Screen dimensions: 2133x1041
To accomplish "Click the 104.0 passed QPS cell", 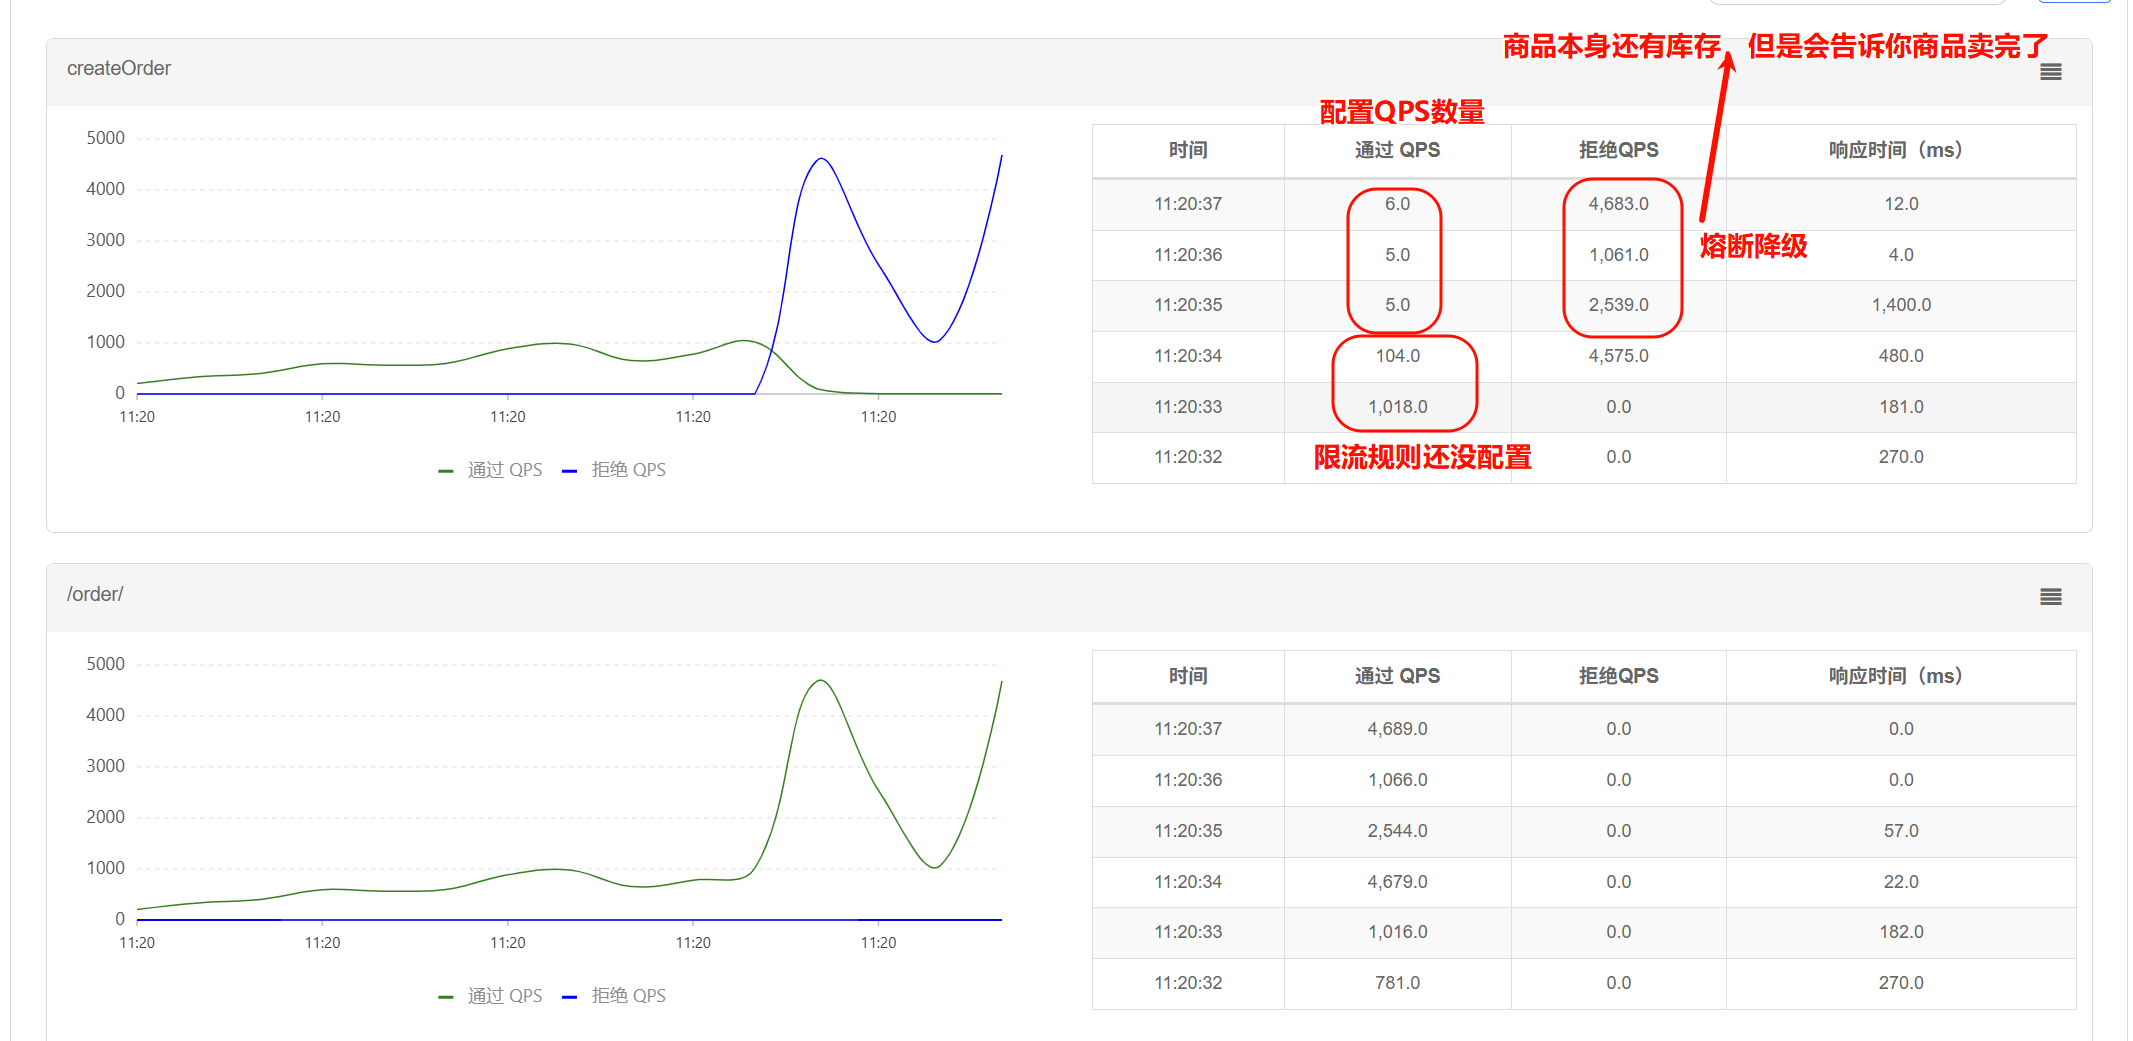I will click(x=1397, y=356).
